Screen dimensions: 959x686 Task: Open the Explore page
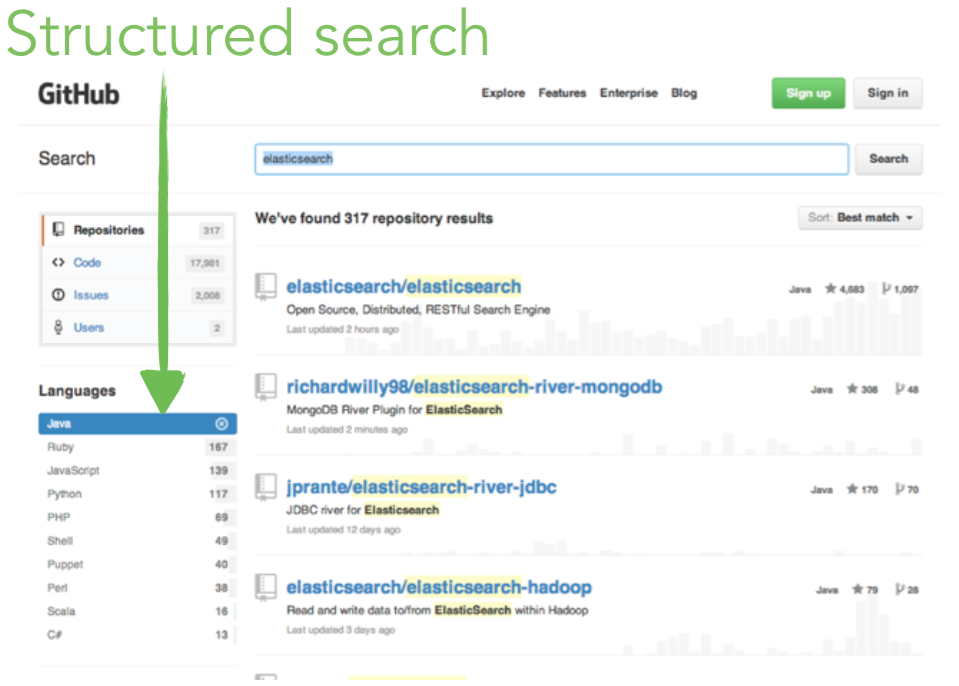(503, 93)
